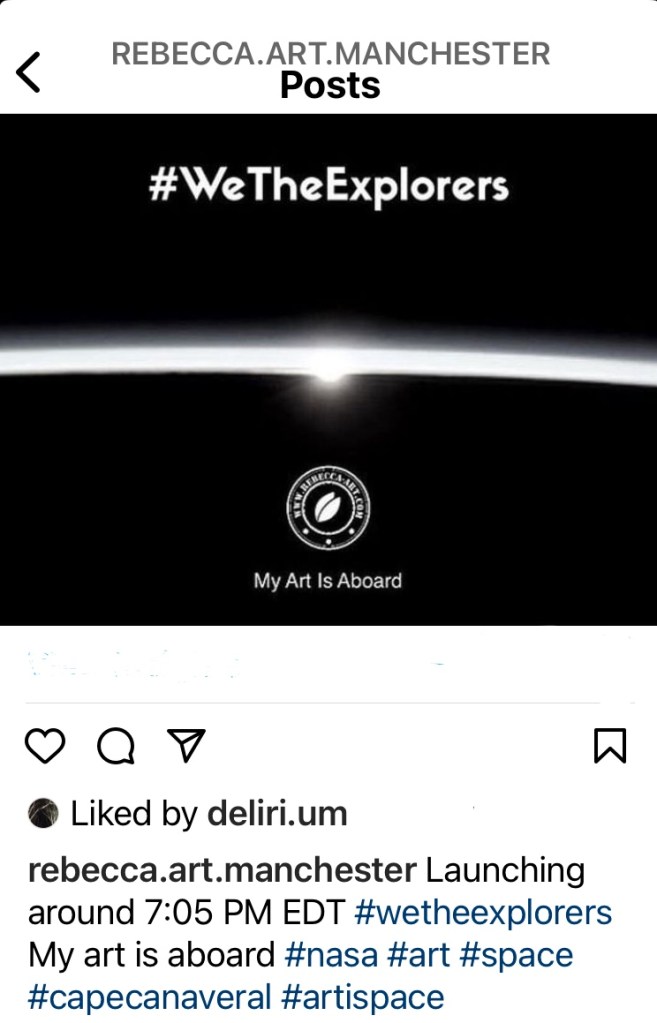Open the #artispace hashtag
Viewport: 657px width, 1023px height.
click(363, 998)
